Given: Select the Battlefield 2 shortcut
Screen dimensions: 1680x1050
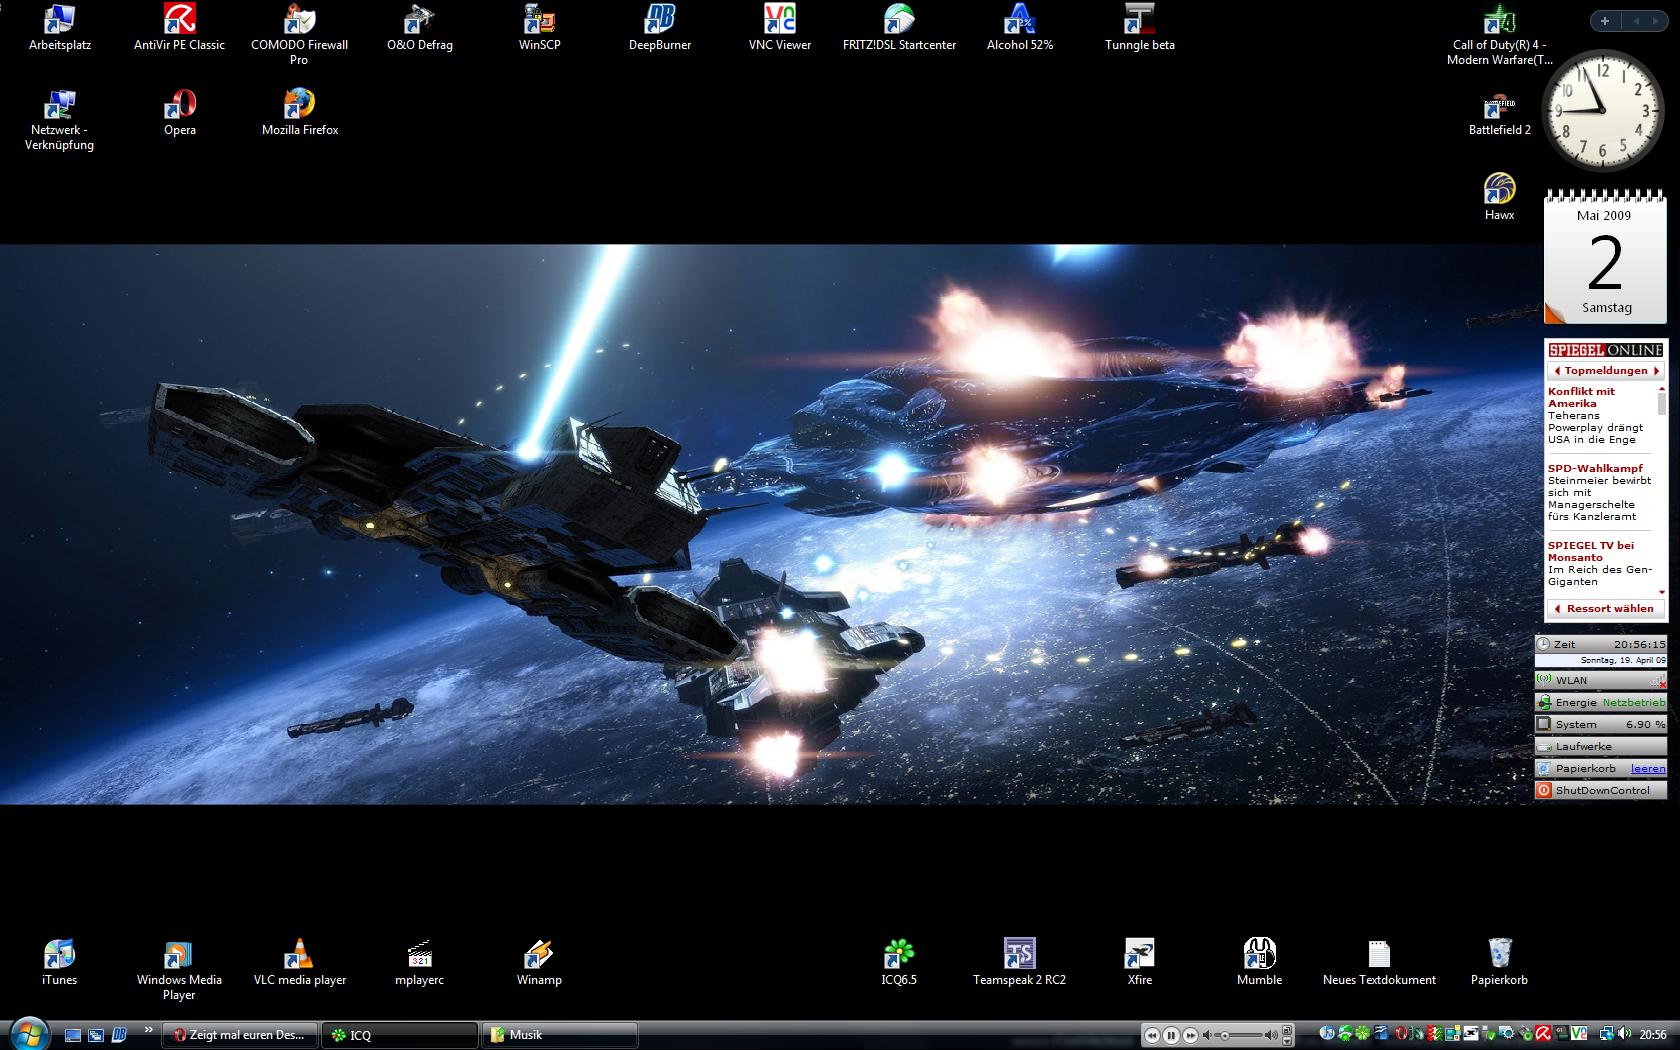Looking at the screenshot, I should (x=1500, y=113).
